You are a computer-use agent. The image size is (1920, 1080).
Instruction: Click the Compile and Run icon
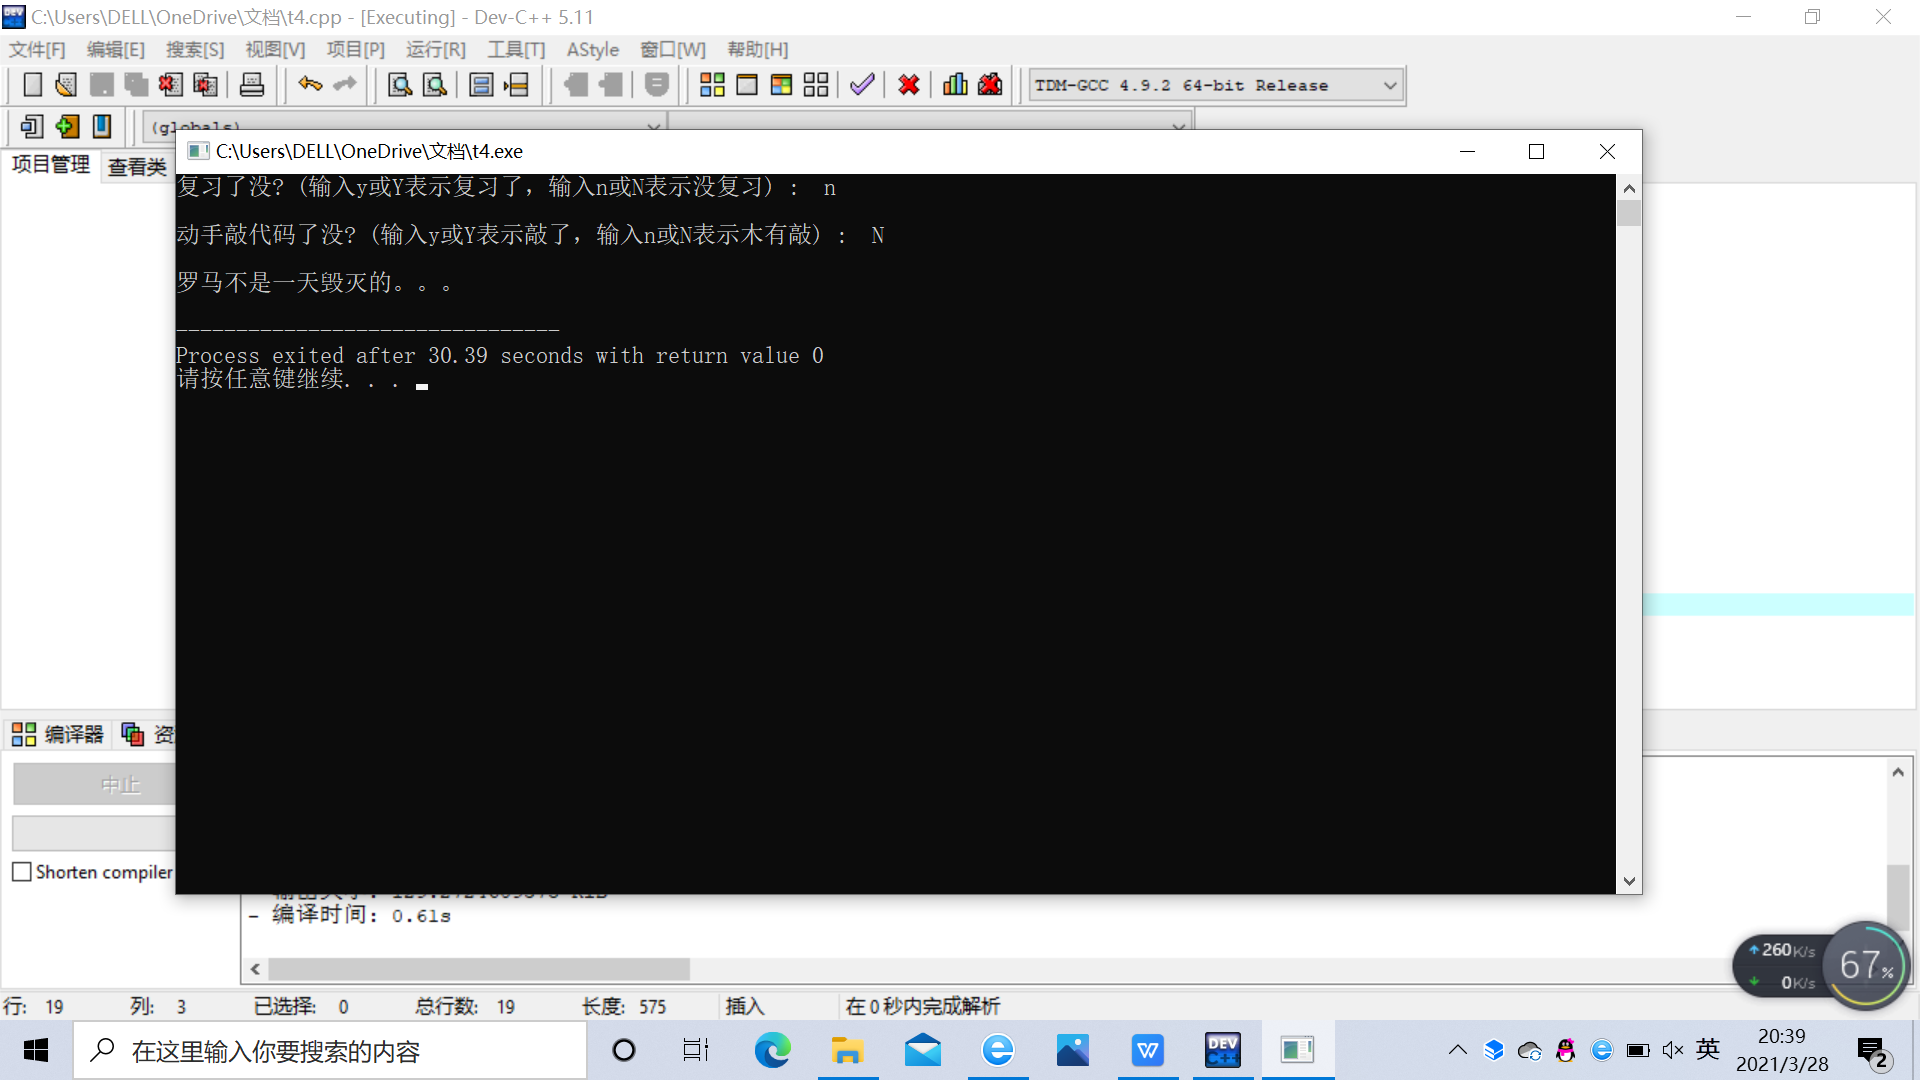coord(781,85)
